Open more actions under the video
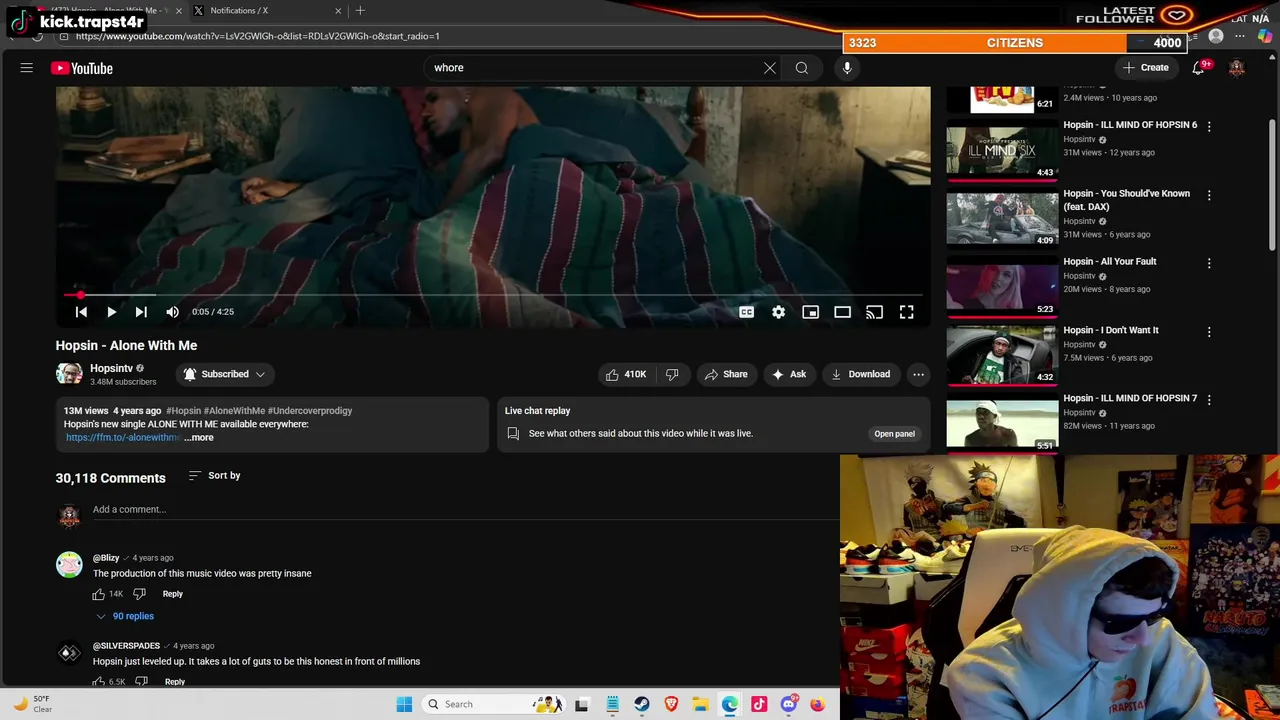The height and width of the screenshot is (720, 1280). (918, 374)
